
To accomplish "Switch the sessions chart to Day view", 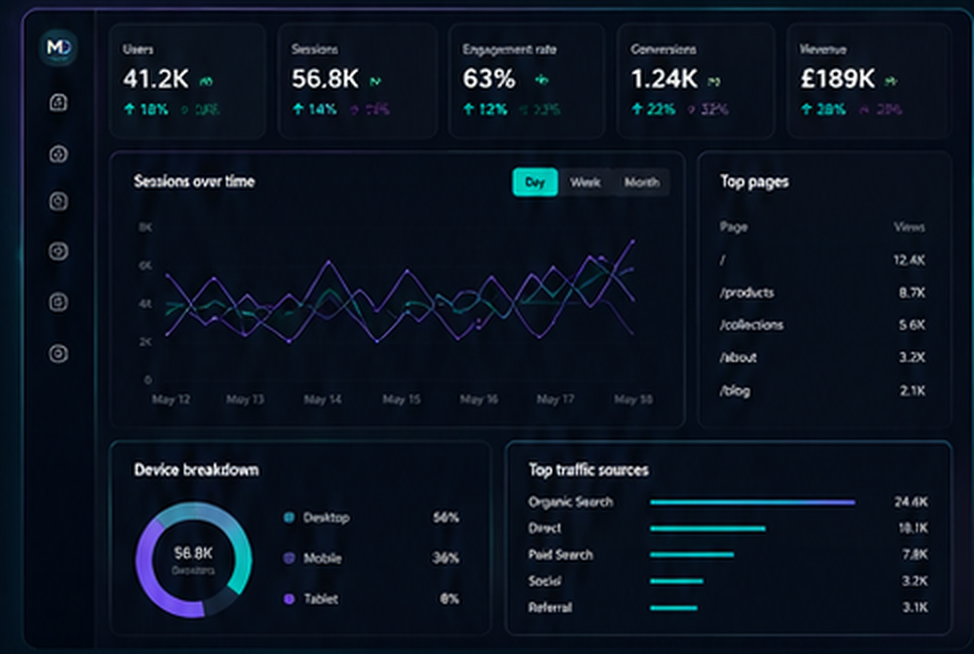I will [x=535, y=182].
